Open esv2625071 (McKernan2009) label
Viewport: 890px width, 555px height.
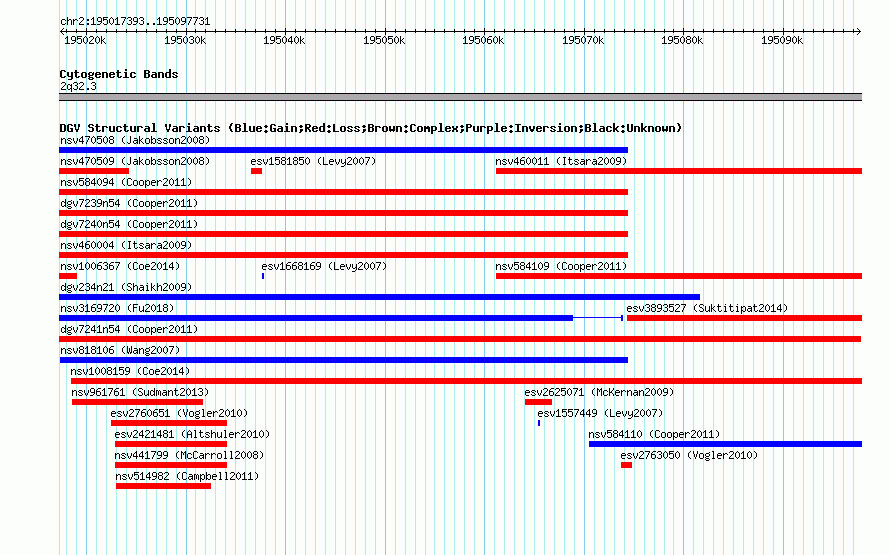[x=599, y=392]
